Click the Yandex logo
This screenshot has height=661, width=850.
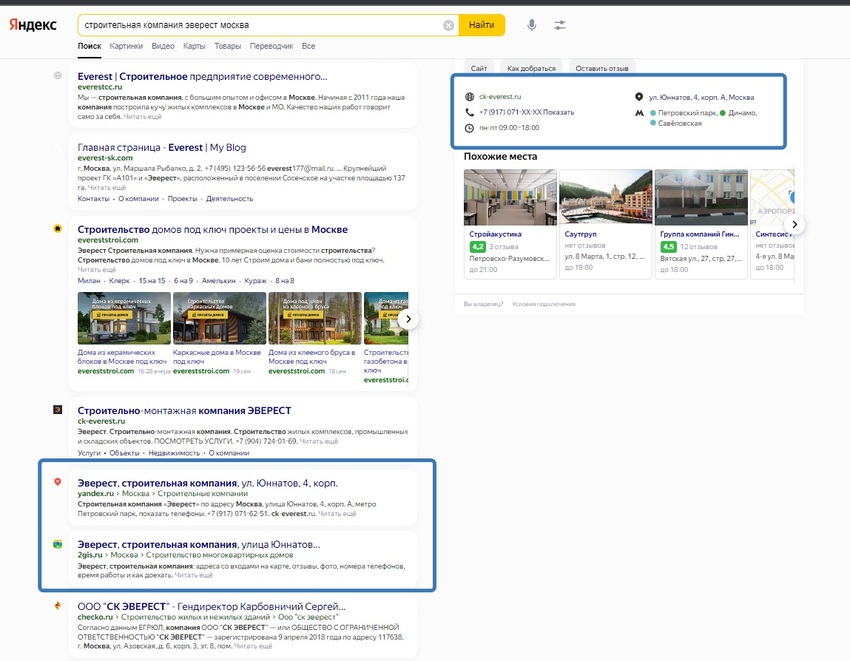click(33, 25)
